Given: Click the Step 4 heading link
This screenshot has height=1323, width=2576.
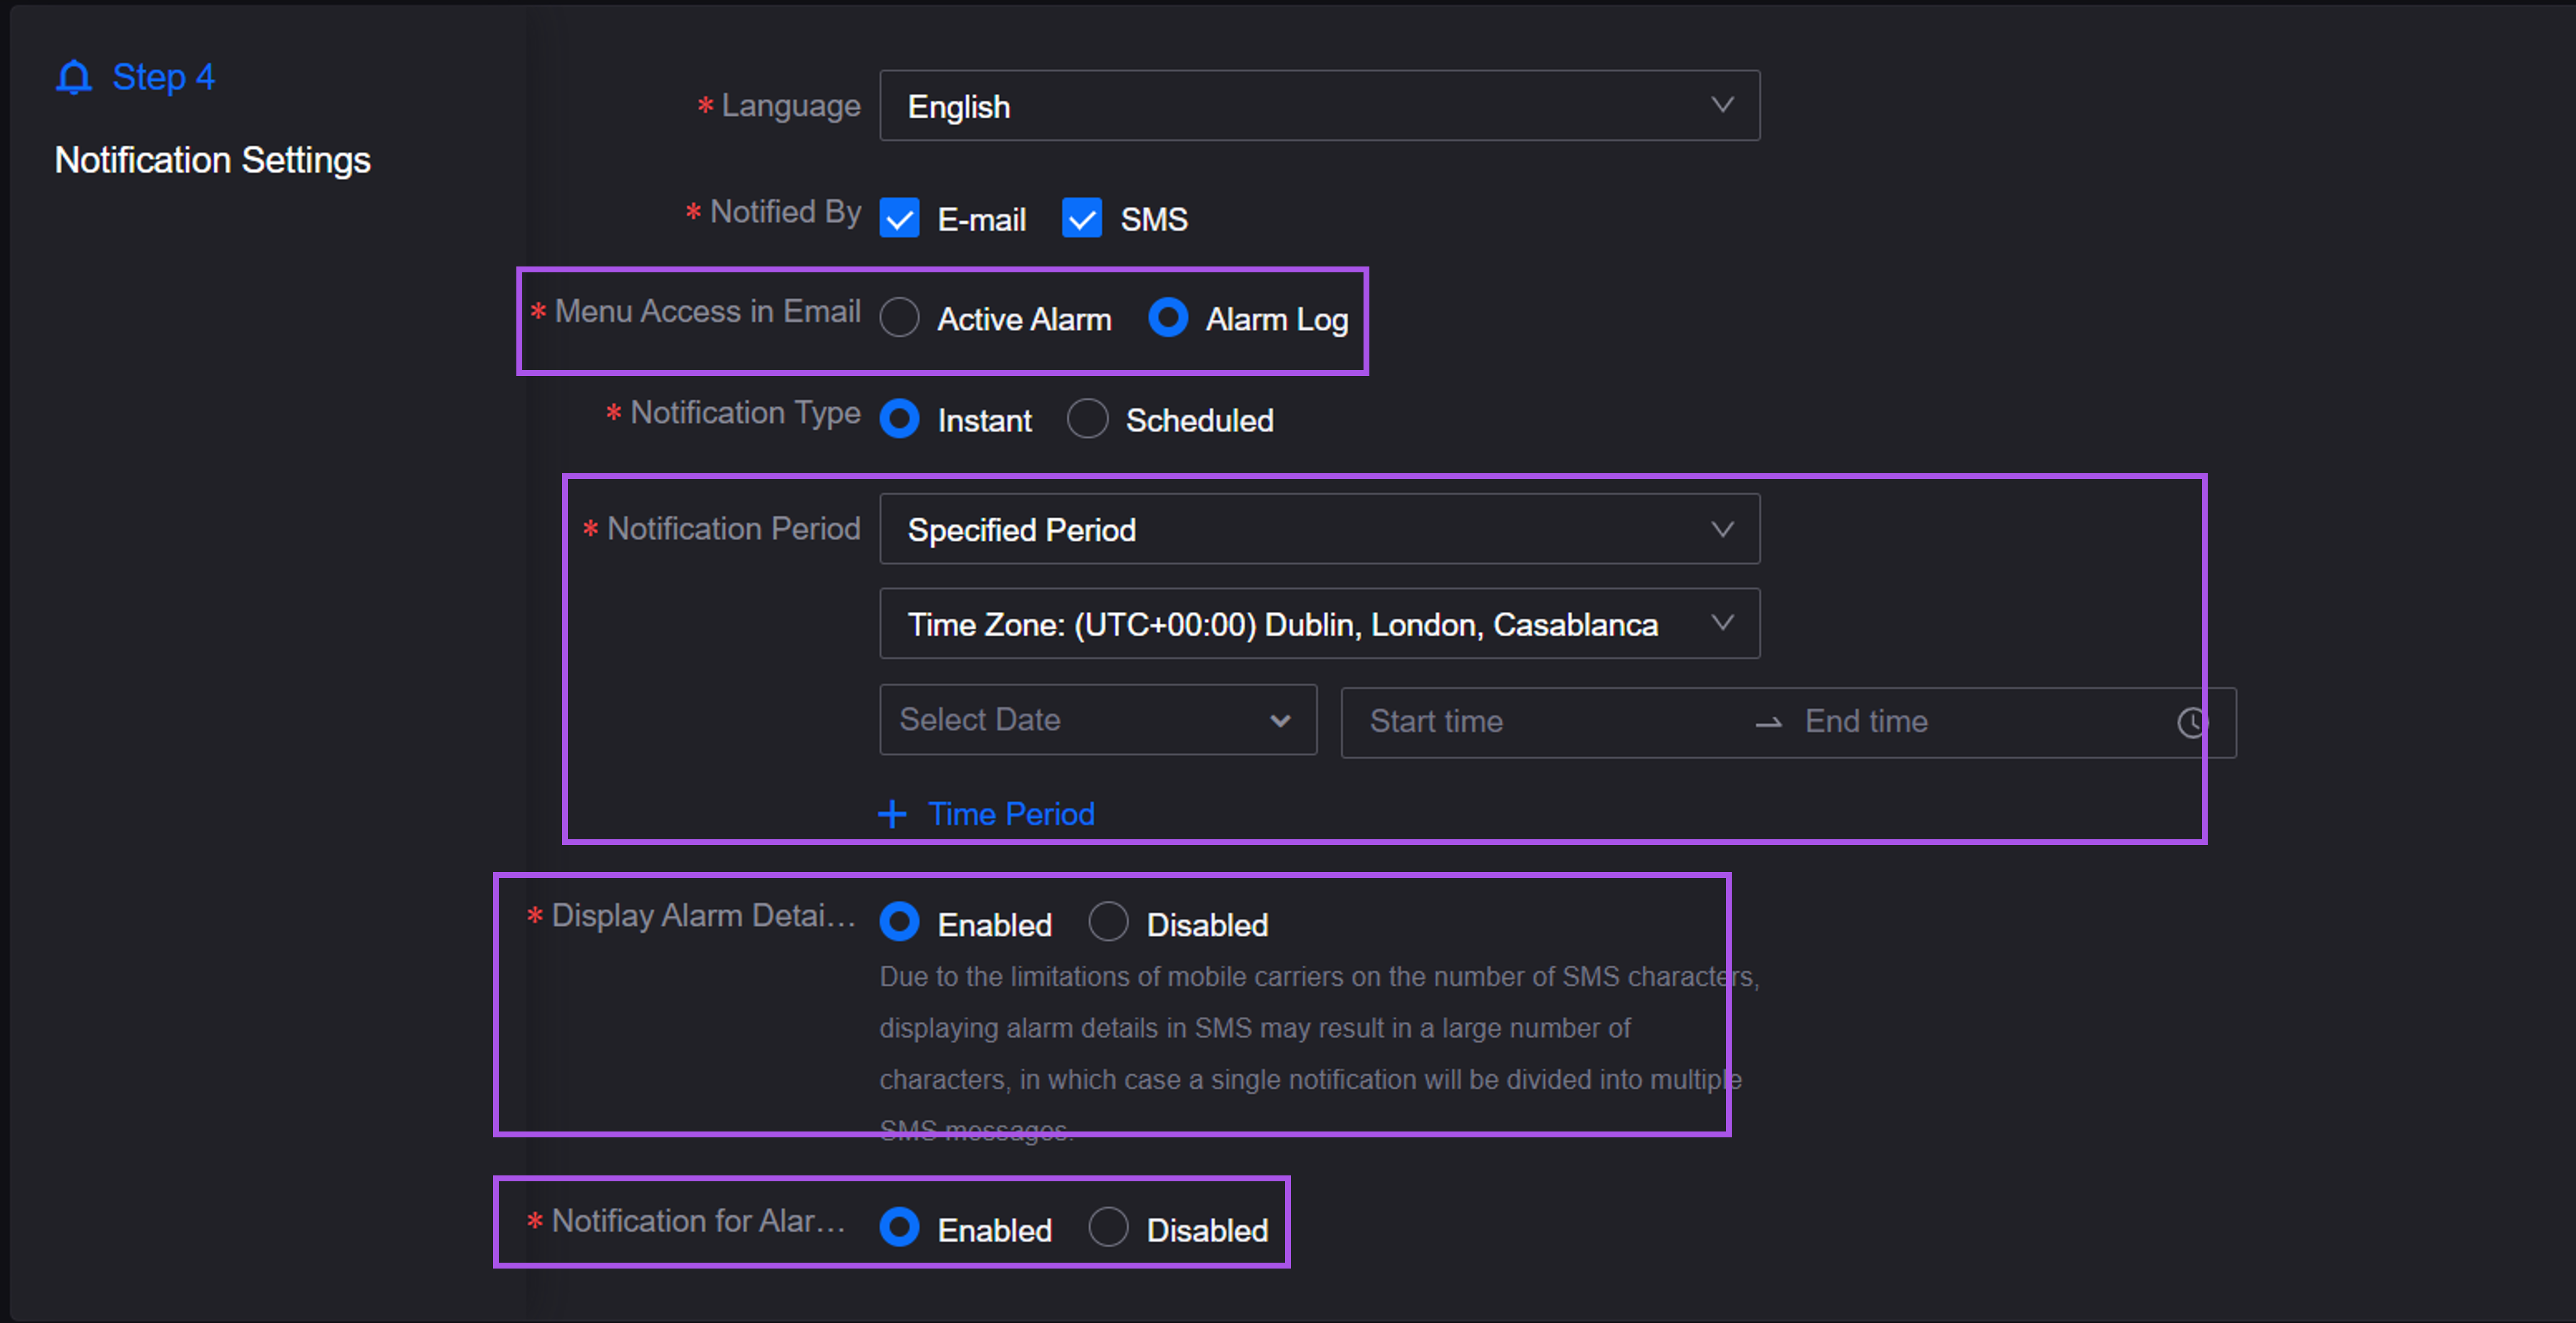Looking at the screenshot, I should click(x=163, y=77).
